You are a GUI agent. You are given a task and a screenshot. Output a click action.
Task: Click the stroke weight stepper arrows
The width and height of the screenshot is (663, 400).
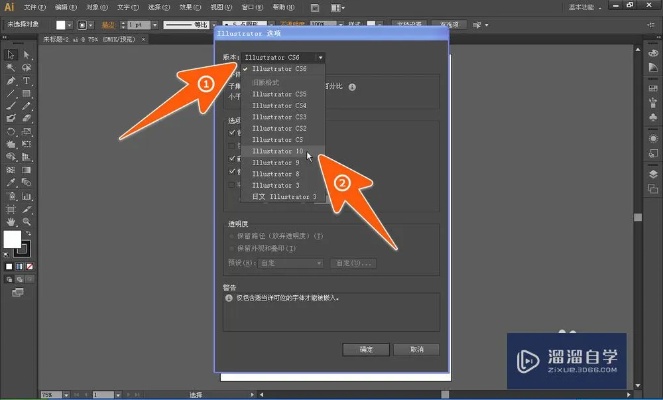[123, 25]
